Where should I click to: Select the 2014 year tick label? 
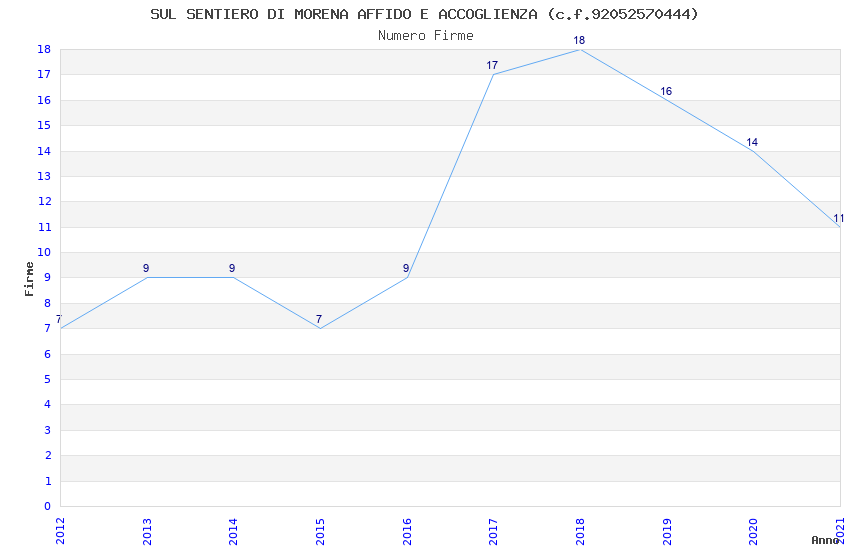233,531
